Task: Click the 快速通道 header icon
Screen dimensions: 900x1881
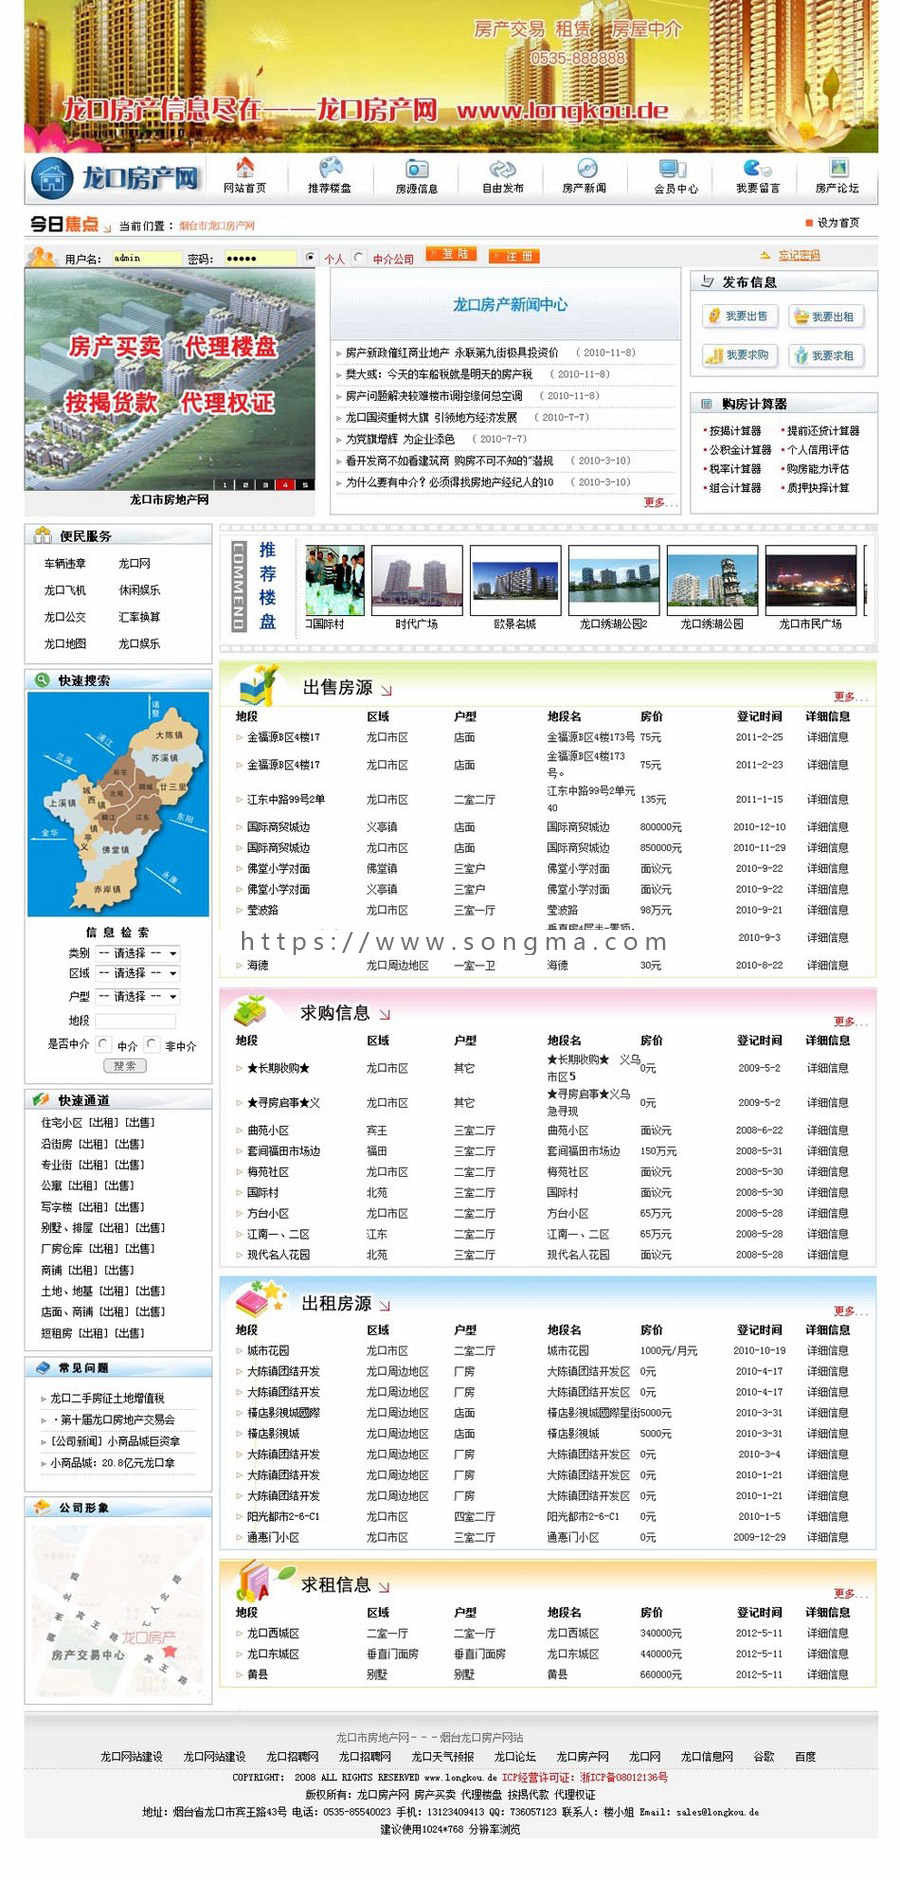Action: [x=41, y=1099]
